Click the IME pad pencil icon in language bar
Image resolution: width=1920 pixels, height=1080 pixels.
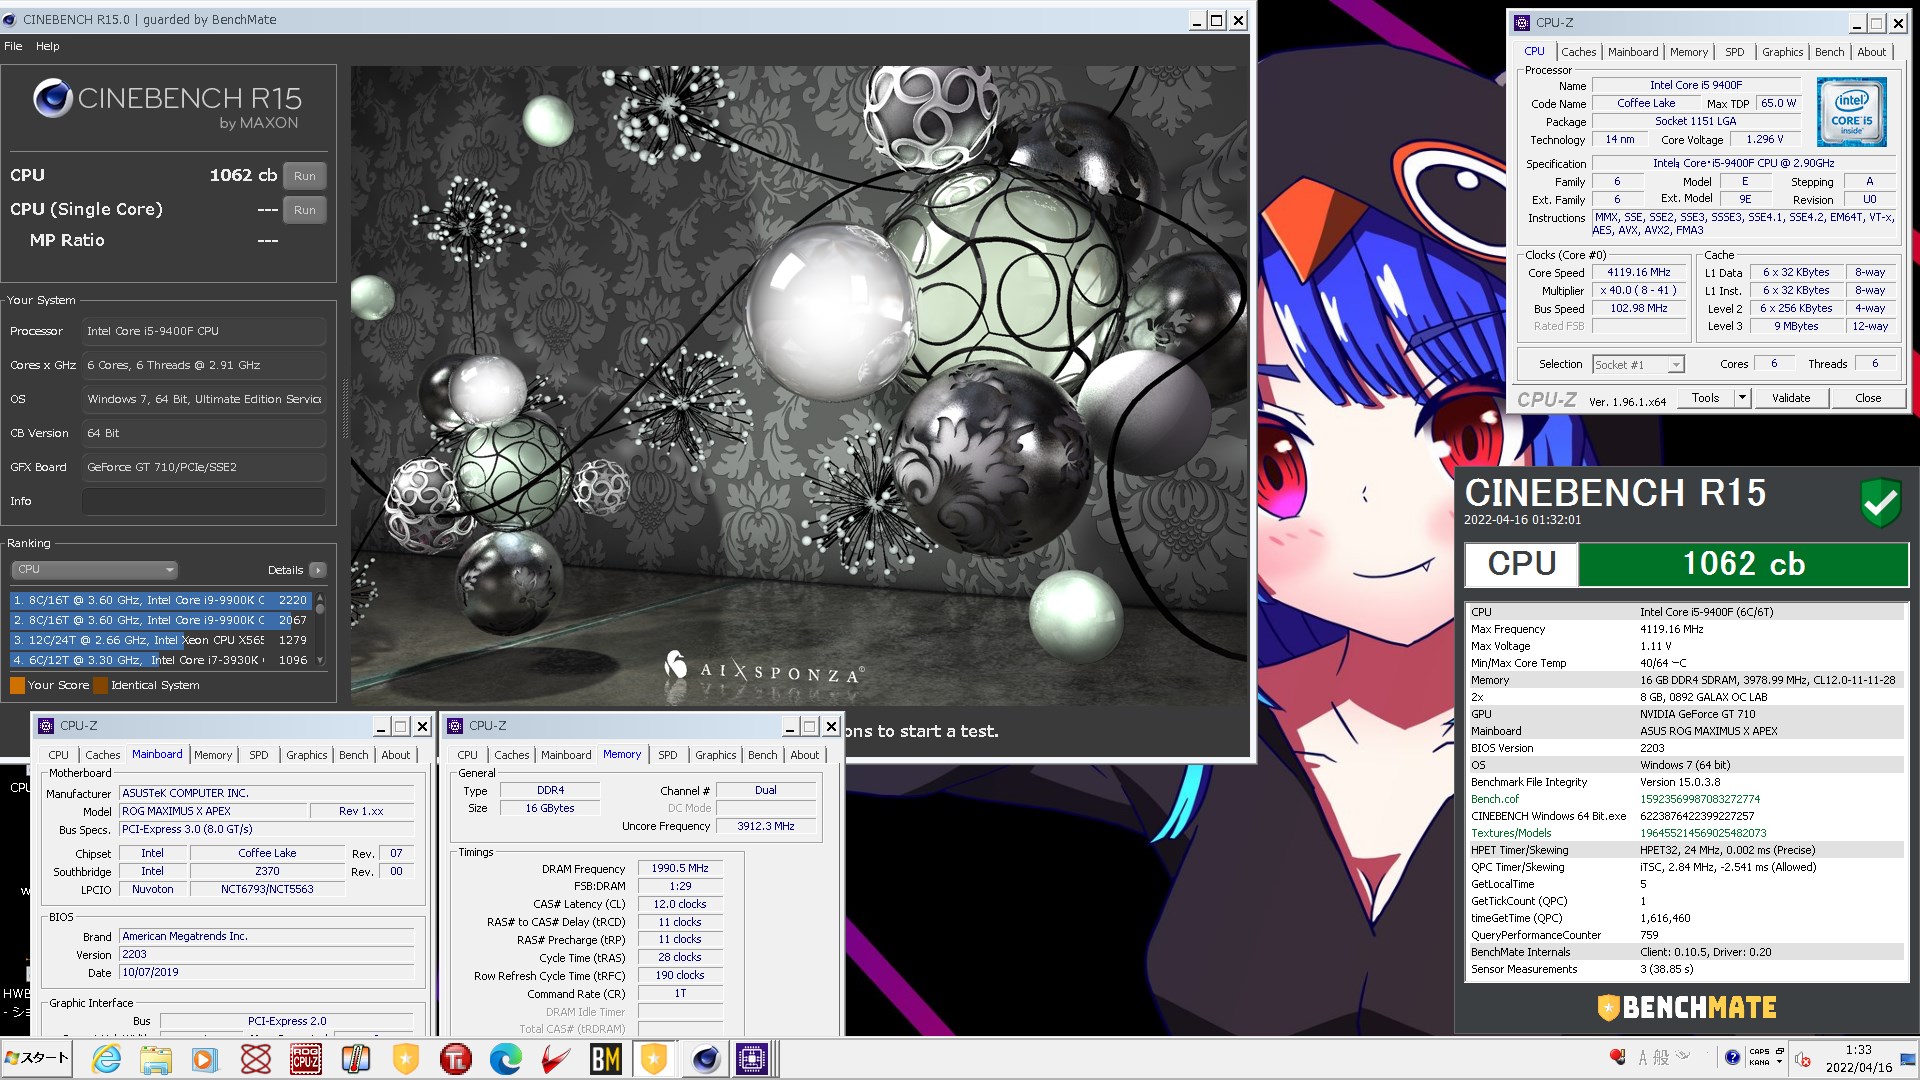1684,1056
